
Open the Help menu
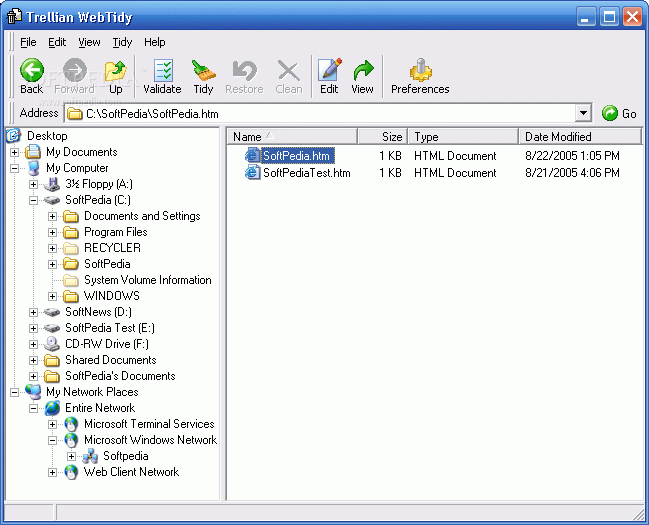tap(155, 42)
